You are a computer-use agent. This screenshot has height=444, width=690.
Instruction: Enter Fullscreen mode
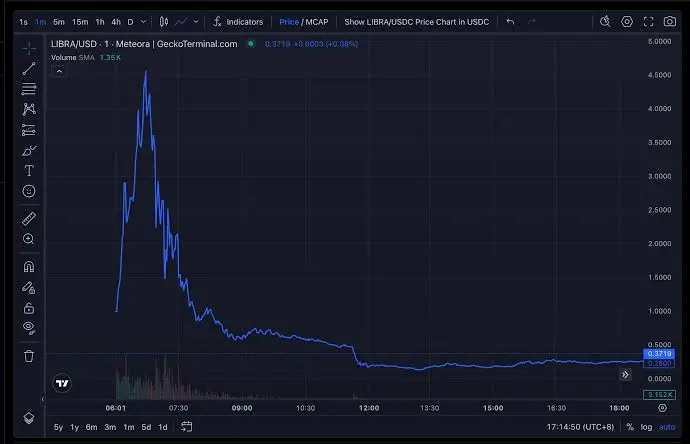[649, 22]
